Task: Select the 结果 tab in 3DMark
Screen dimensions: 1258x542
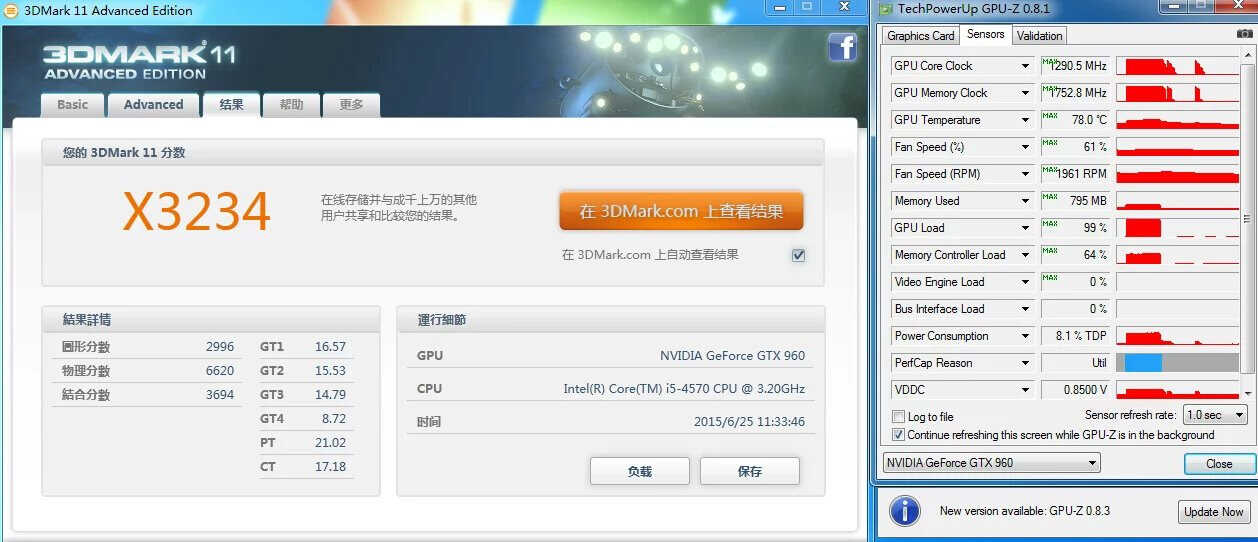Action: pyautogui.click(x=231, y=104)
